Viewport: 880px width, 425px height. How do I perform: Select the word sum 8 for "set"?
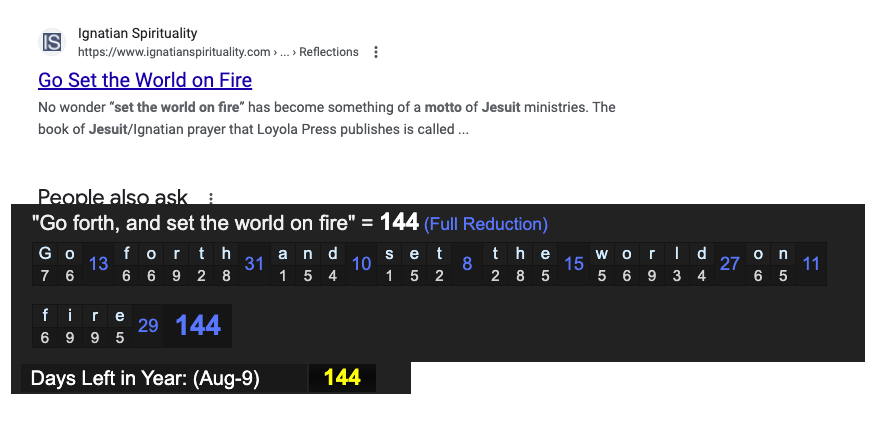pyautogui.click(x=467, y=264)
